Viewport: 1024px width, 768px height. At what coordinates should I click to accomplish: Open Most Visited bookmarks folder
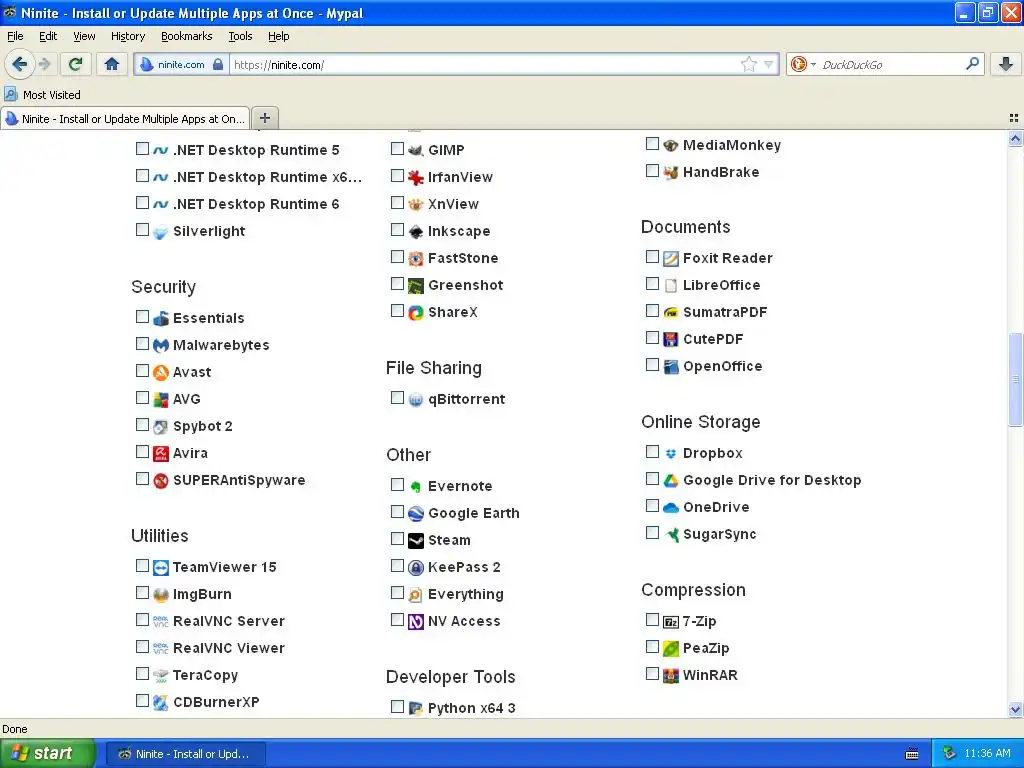(43, 95)
